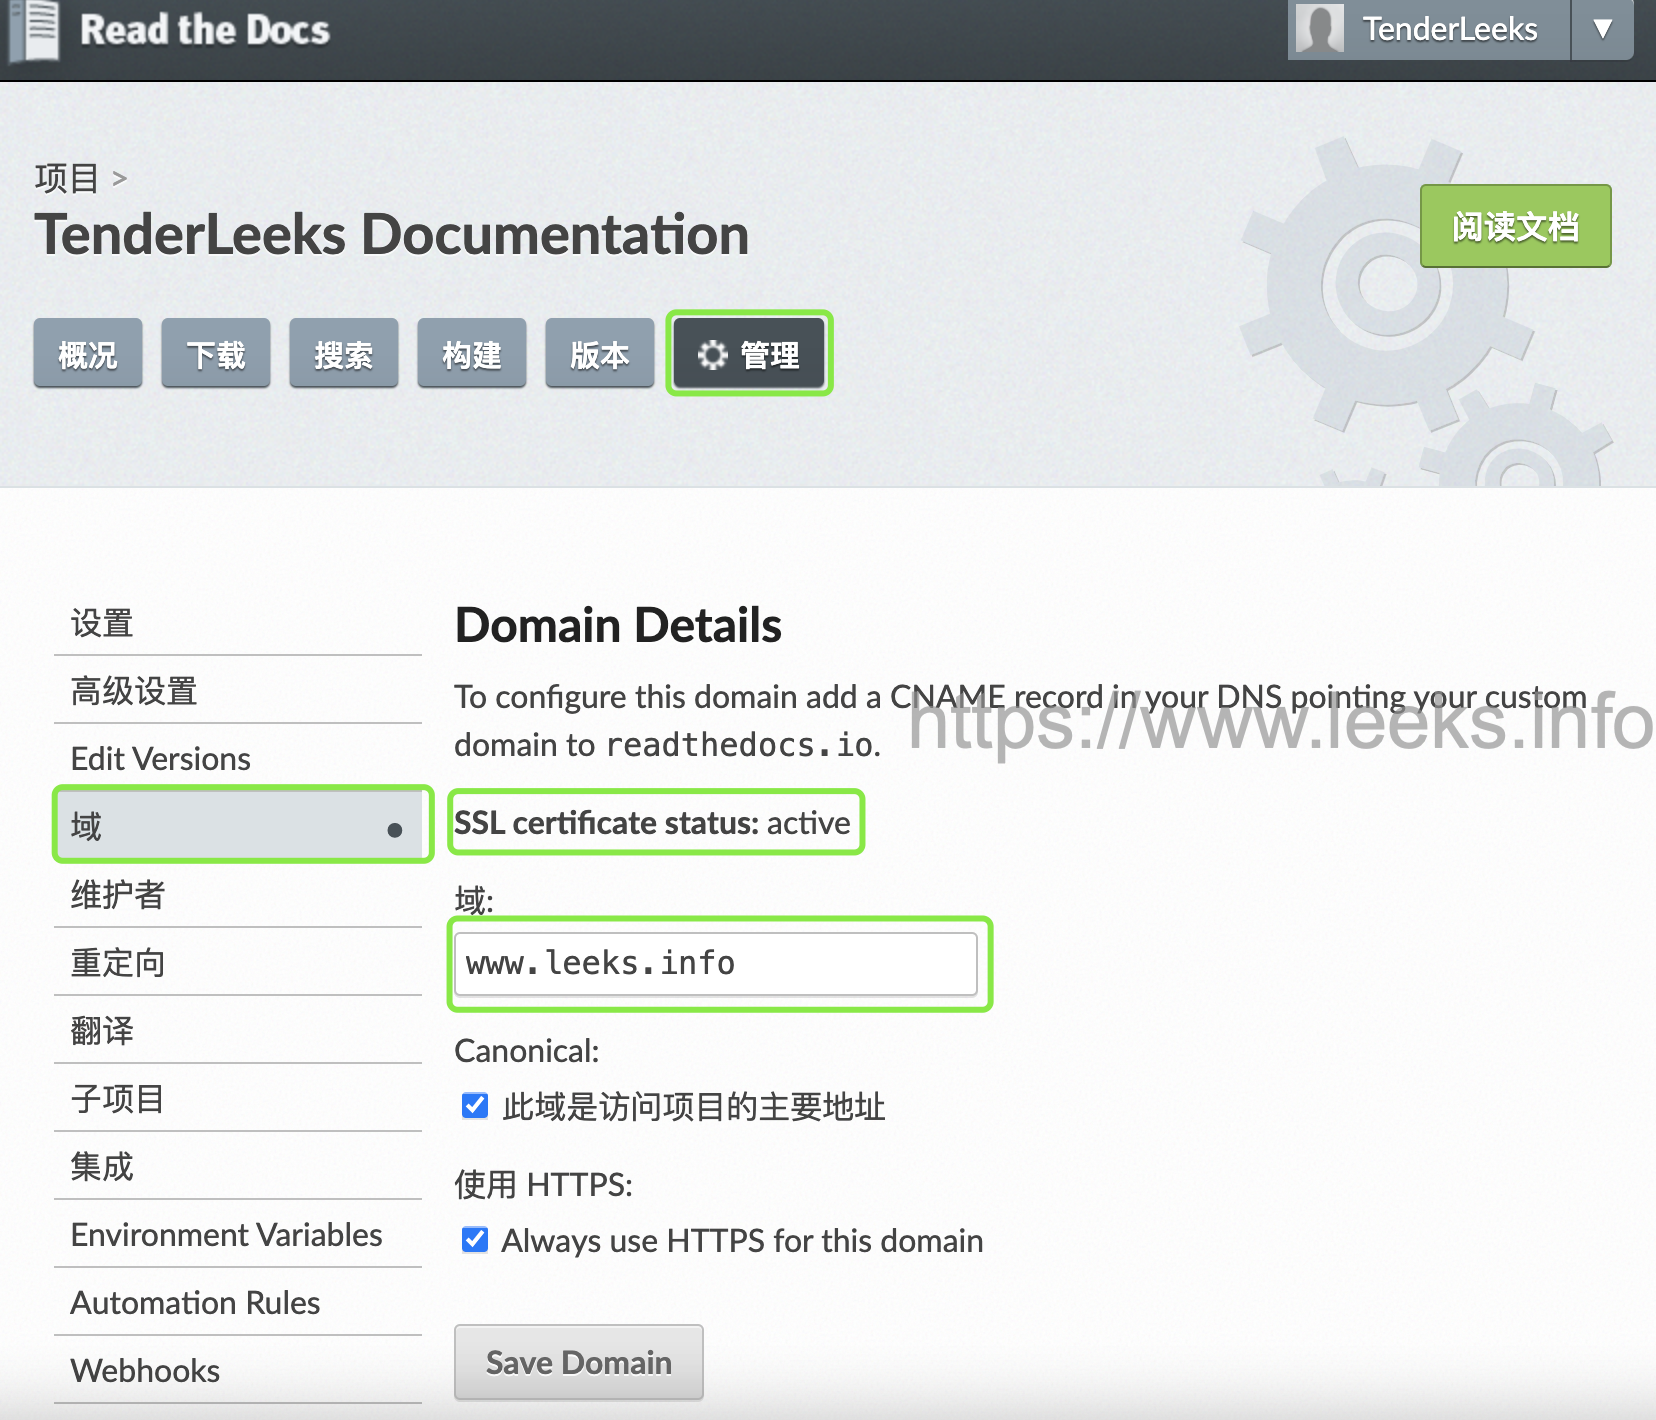Click the SSL certificate status: active text
1656x1420 pixels.
(x=652, y=823)
